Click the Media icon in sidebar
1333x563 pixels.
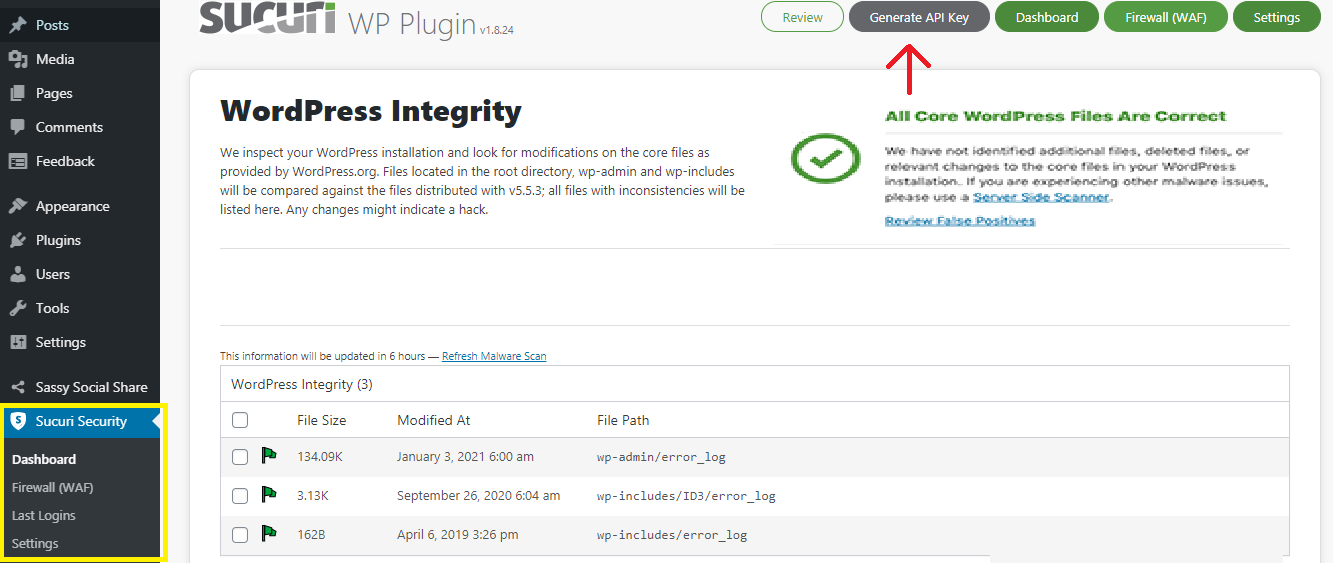pos(18,59)
